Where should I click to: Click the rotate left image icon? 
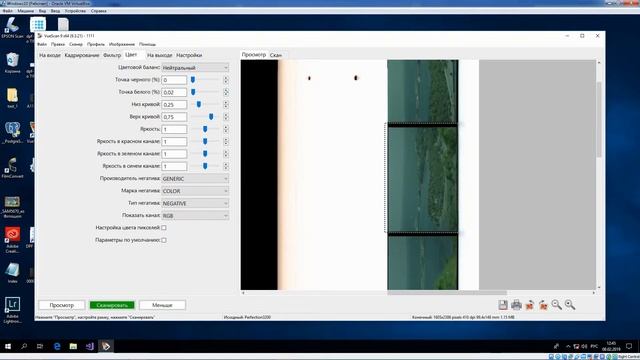pos(530,305)
